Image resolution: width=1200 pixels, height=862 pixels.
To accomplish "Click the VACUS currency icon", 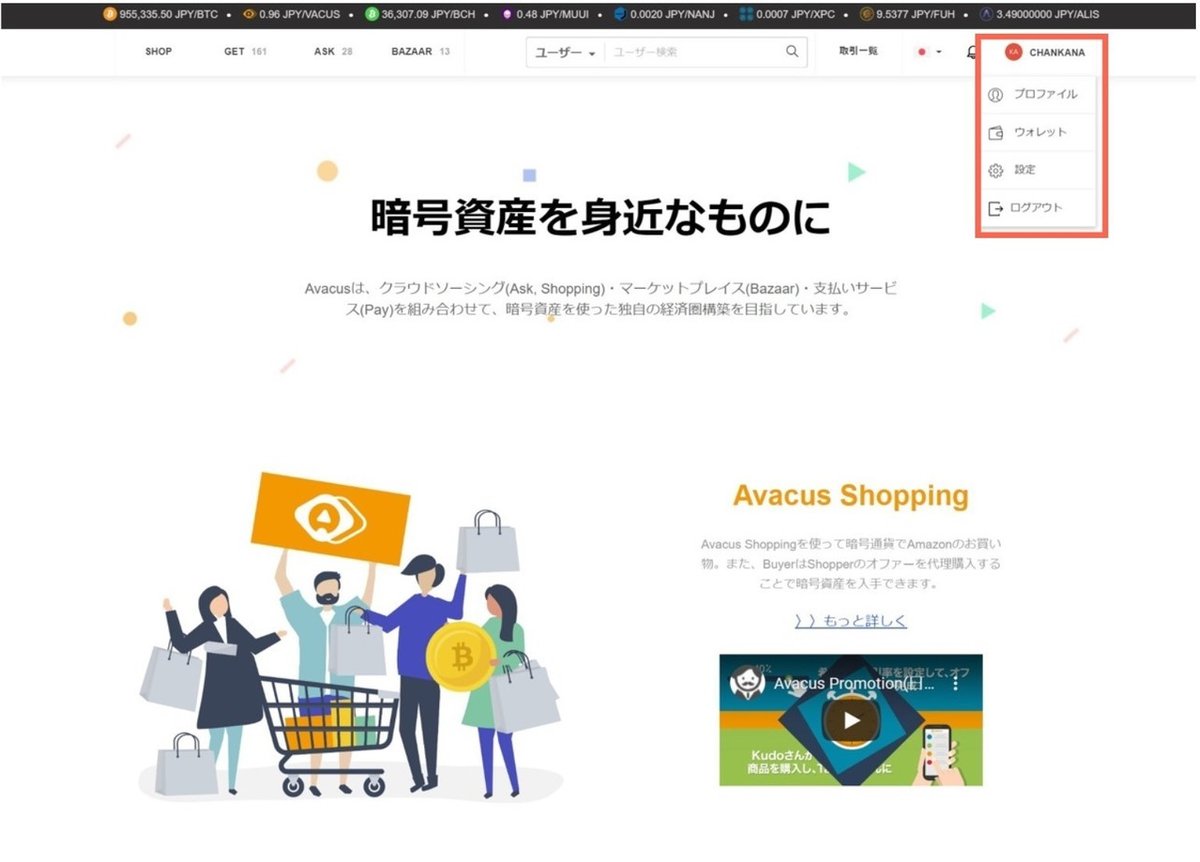I will click(x=248, y=15).
